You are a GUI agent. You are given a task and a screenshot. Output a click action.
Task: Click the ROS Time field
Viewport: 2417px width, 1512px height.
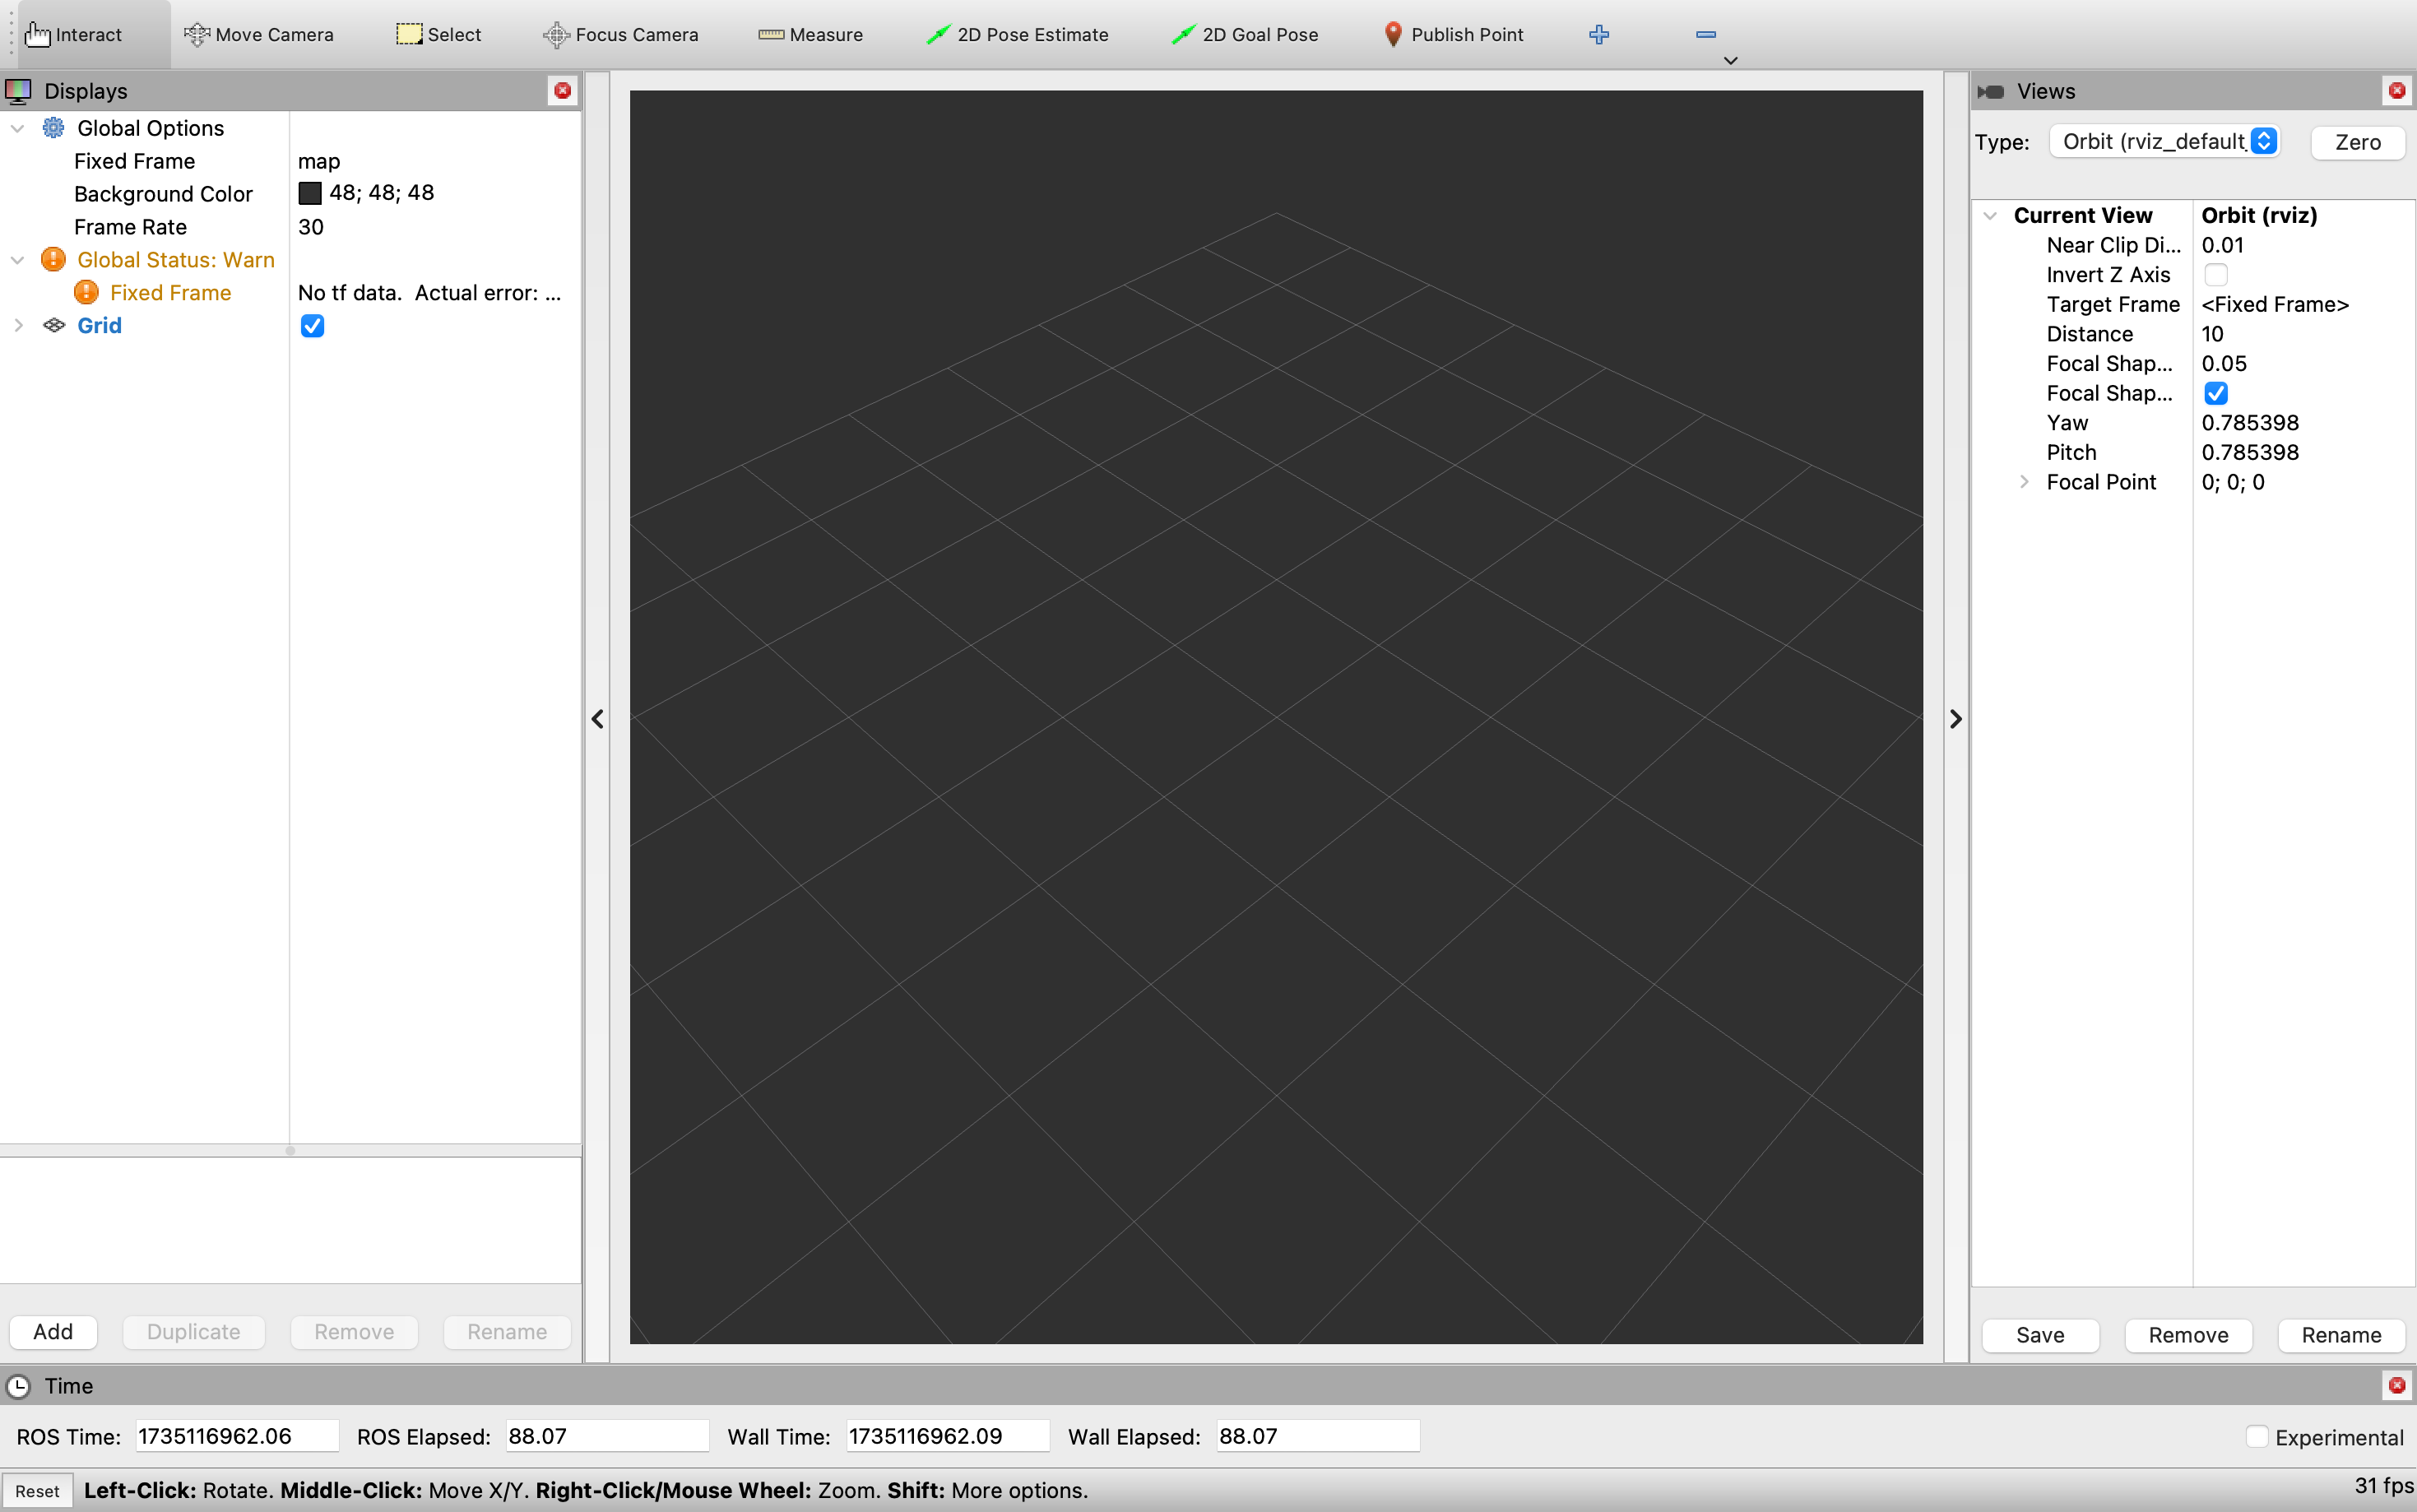click(237, 1436)
